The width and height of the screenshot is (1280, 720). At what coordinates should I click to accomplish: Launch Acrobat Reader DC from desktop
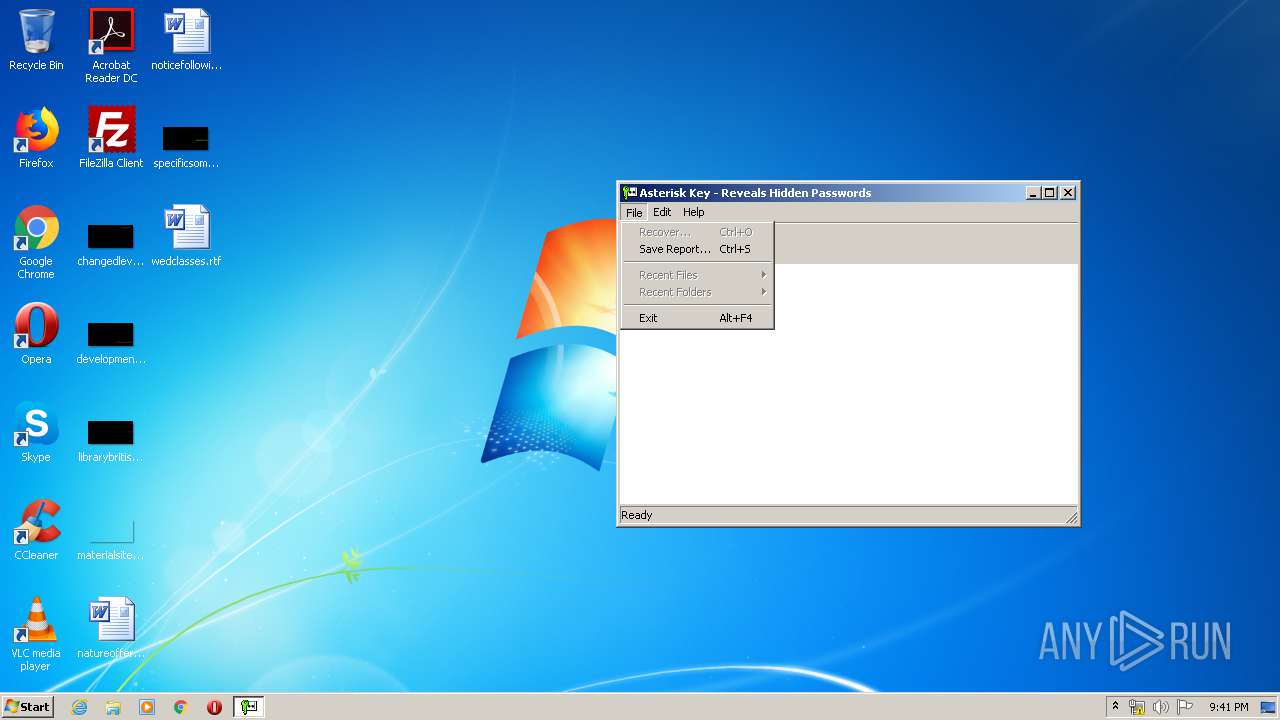(111, 46)
